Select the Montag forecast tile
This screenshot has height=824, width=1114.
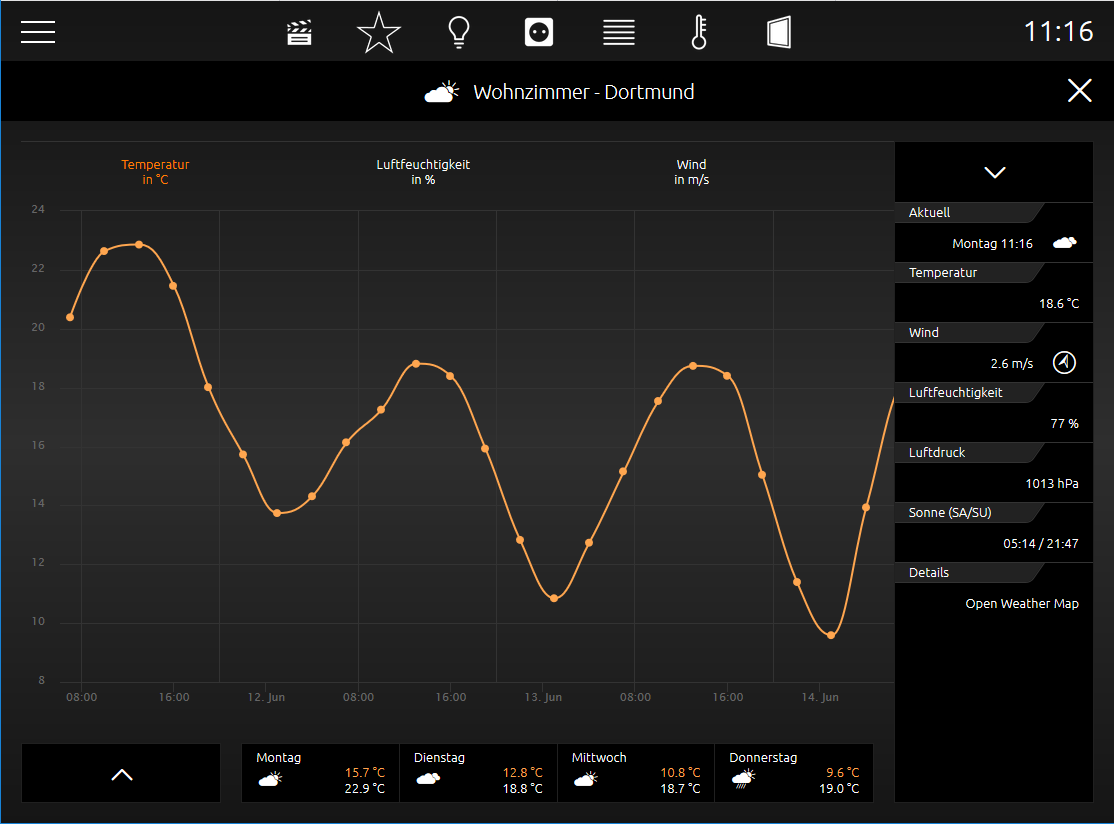click(320, 774)
